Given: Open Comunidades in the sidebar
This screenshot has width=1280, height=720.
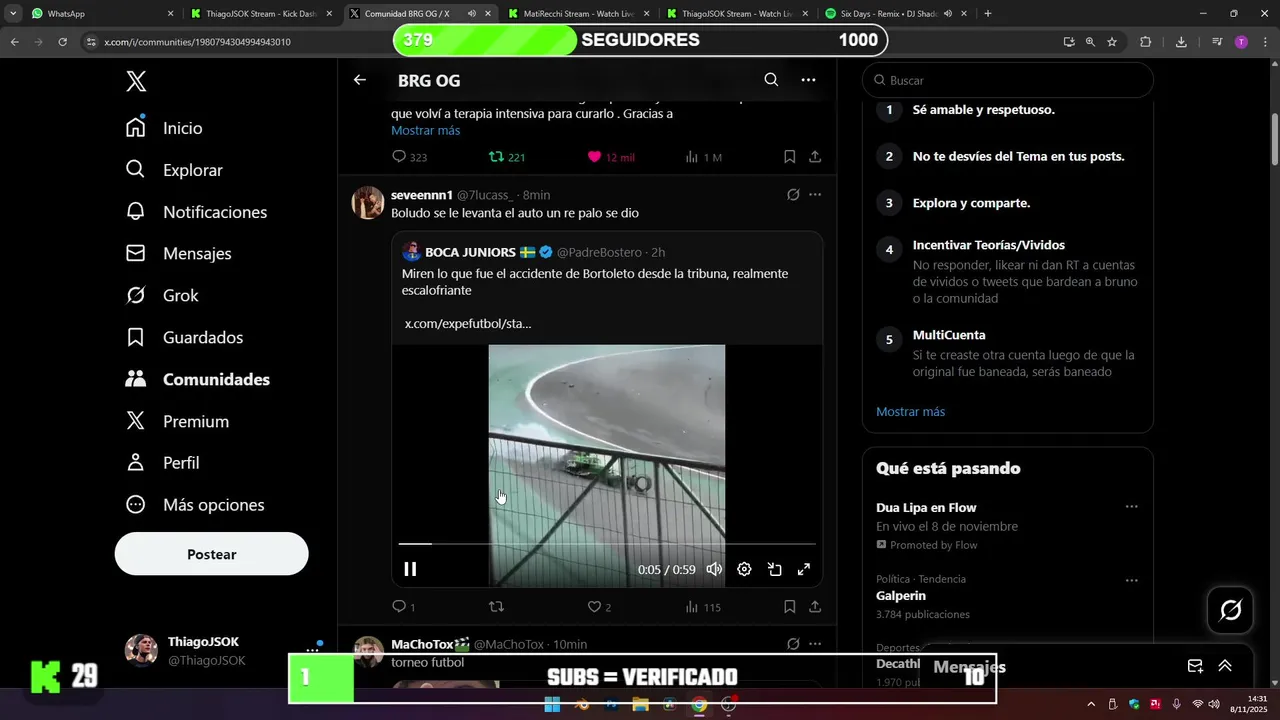Looking at the screenshot, I should (198, 380).
